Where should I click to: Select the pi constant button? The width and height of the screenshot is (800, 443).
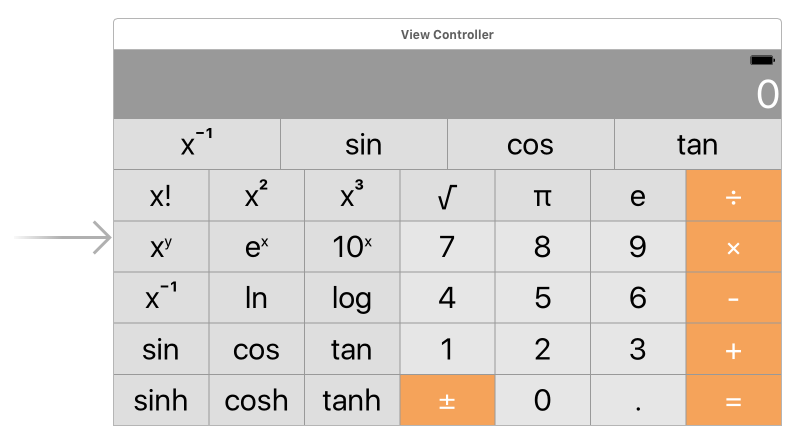point(543,195)
